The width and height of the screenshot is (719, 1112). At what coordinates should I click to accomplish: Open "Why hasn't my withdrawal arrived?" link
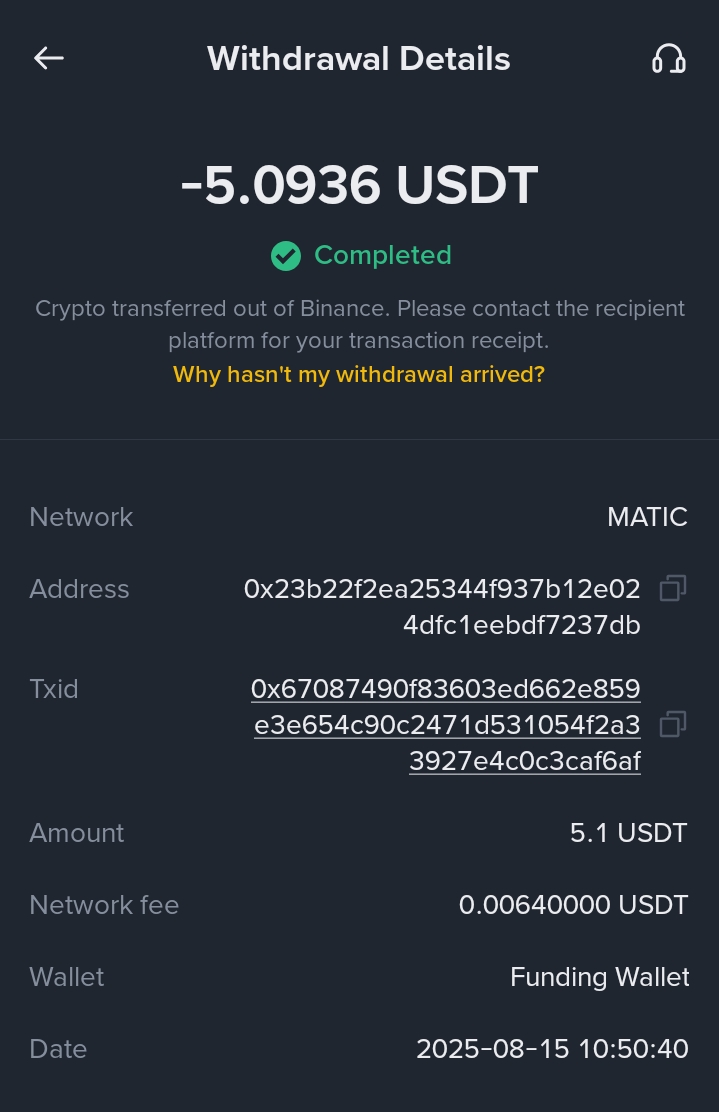pos(359,375)
